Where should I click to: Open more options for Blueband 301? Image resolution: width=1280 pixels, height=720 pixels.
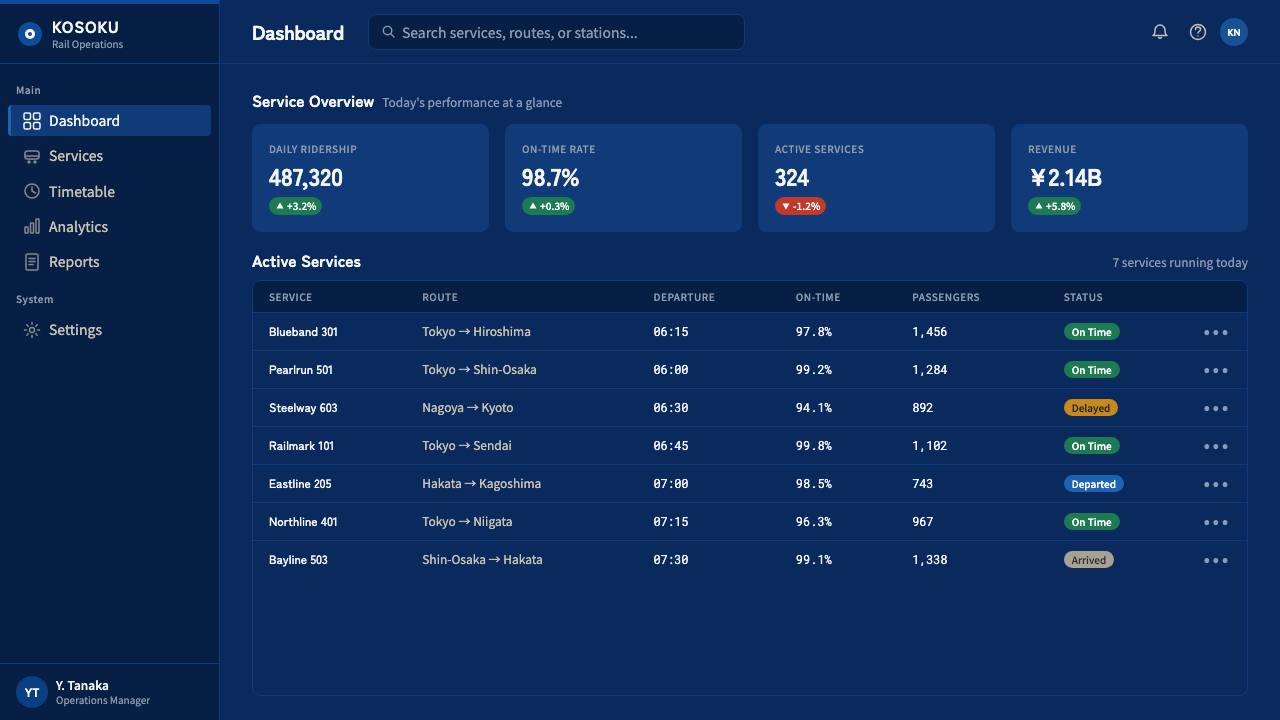(1216, 332)
